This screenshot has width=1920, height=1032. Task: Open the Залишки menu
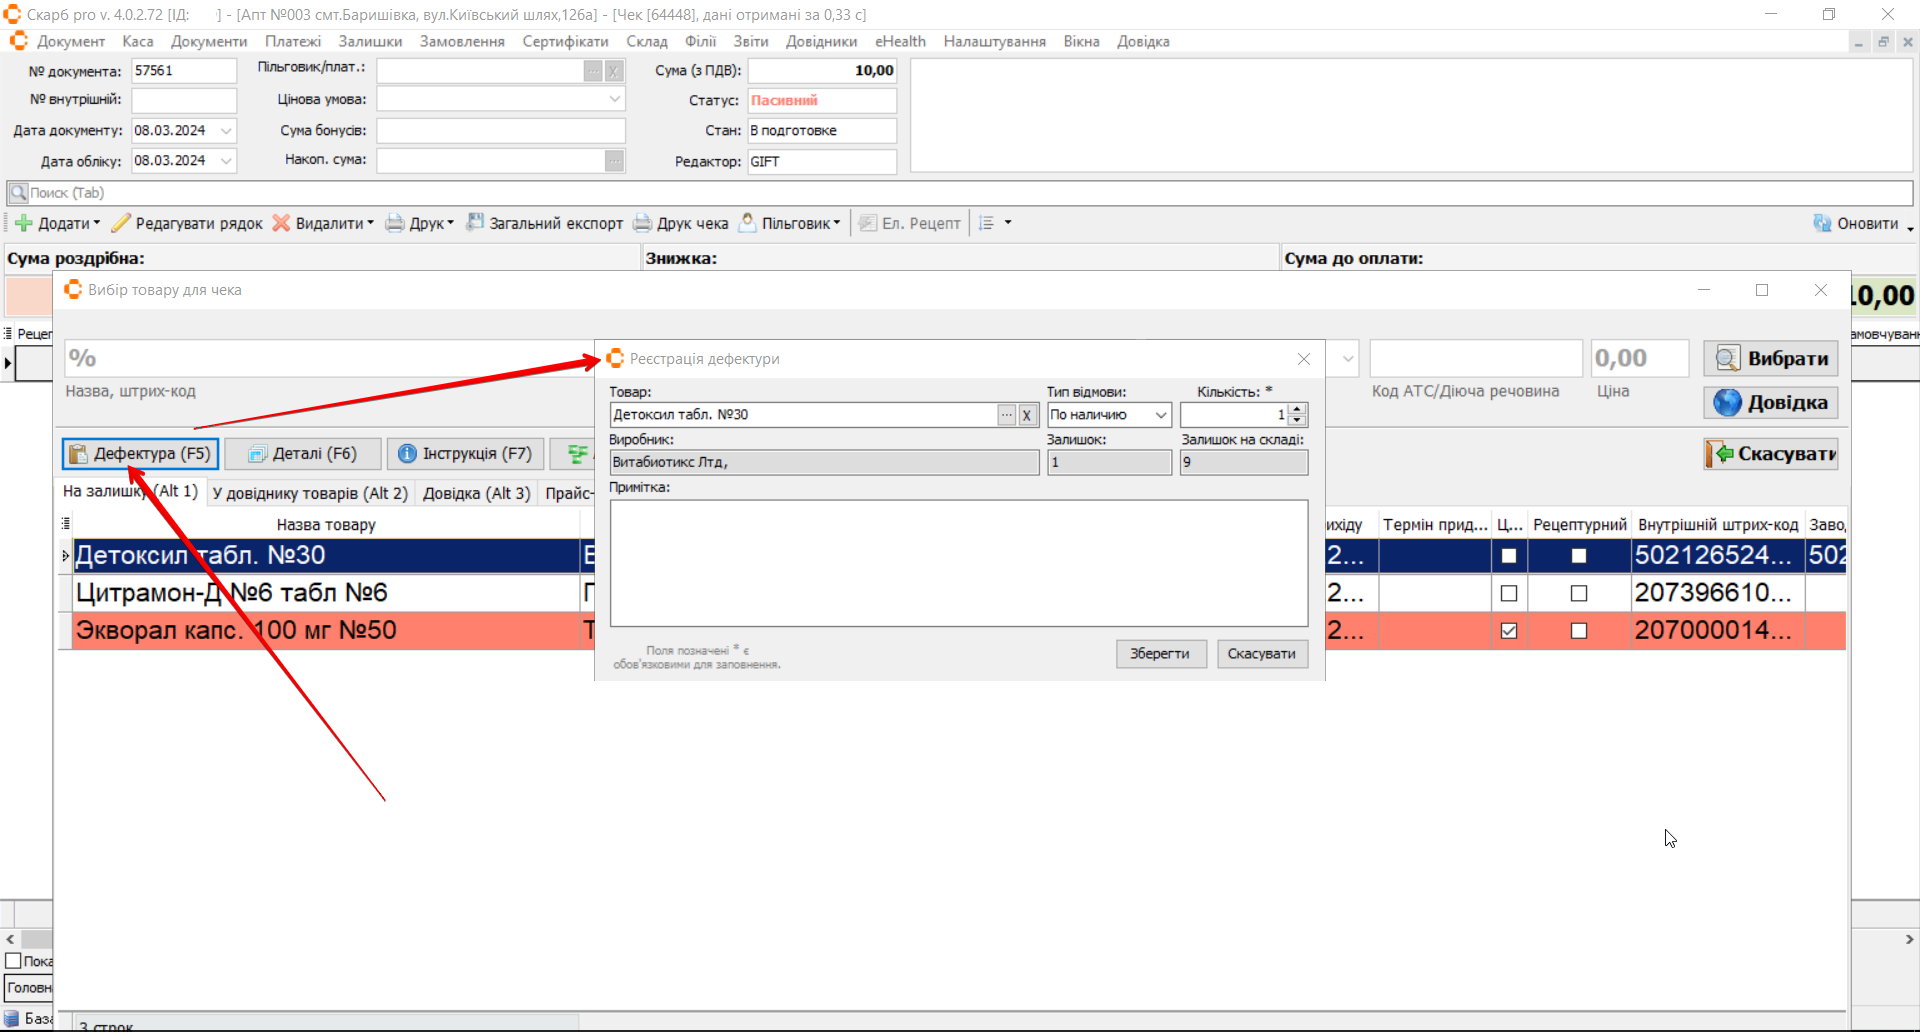point(370,42)
